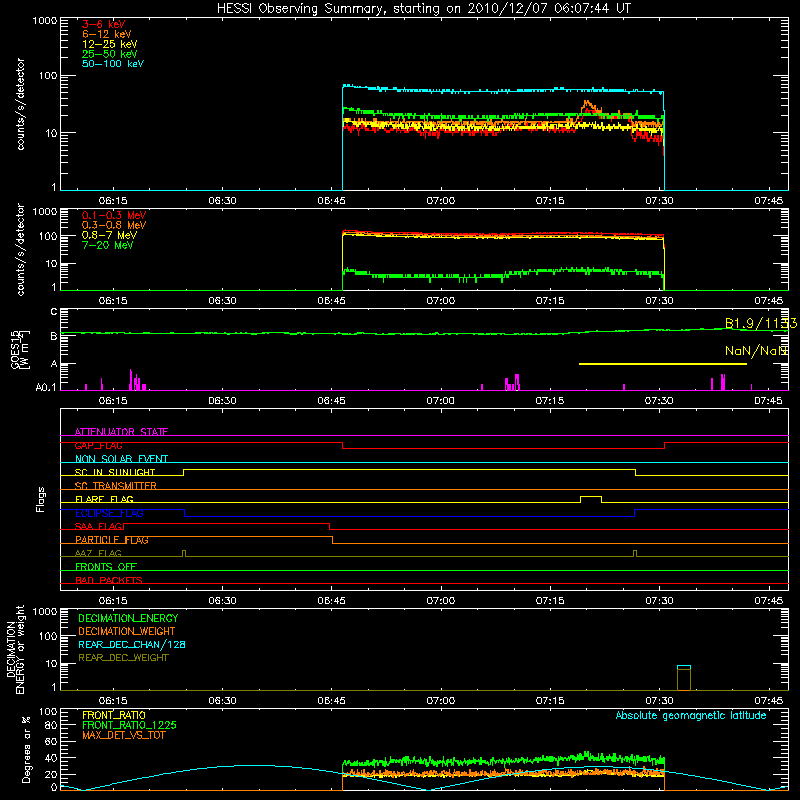Click the MAX_DET_VS_TOT legend label
800x800 pixels.
(x=123, y=735)
